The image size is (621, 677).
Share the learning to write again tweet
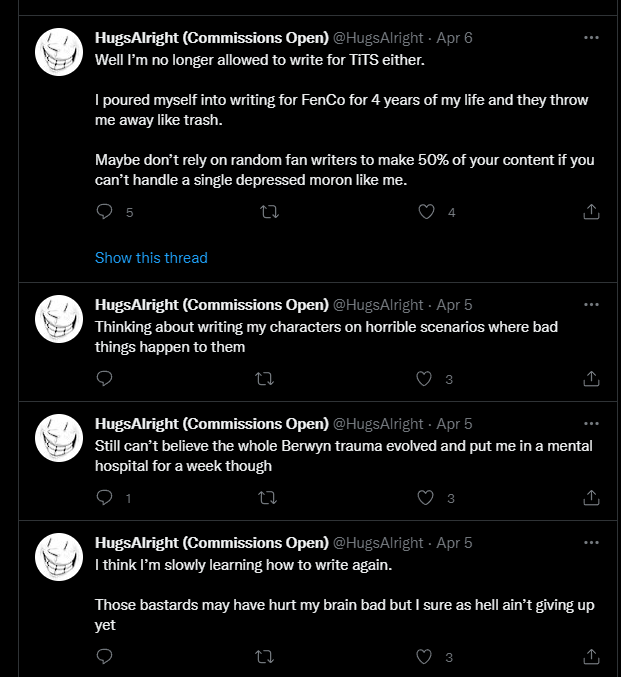591,657
